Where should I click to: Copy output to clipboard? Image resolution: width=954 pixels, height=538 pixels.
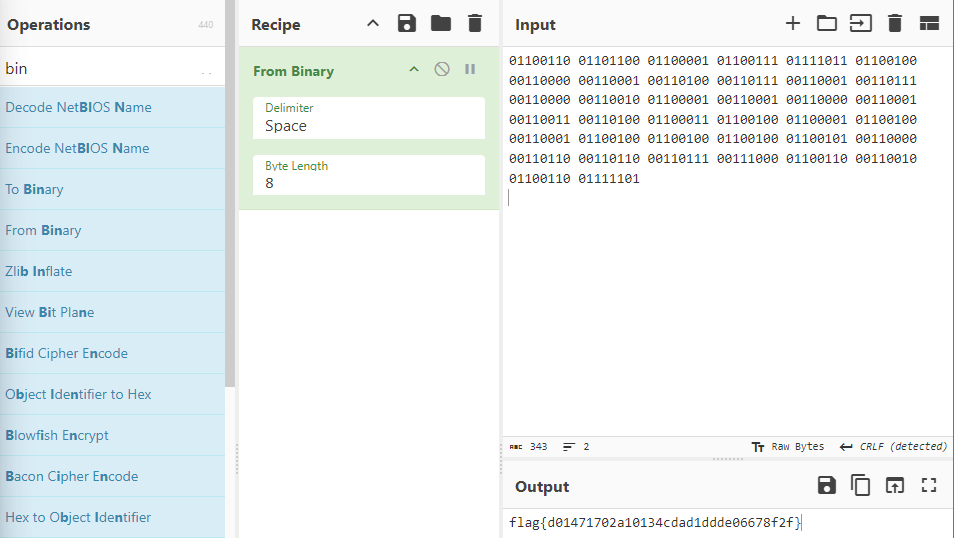point(860,485)
